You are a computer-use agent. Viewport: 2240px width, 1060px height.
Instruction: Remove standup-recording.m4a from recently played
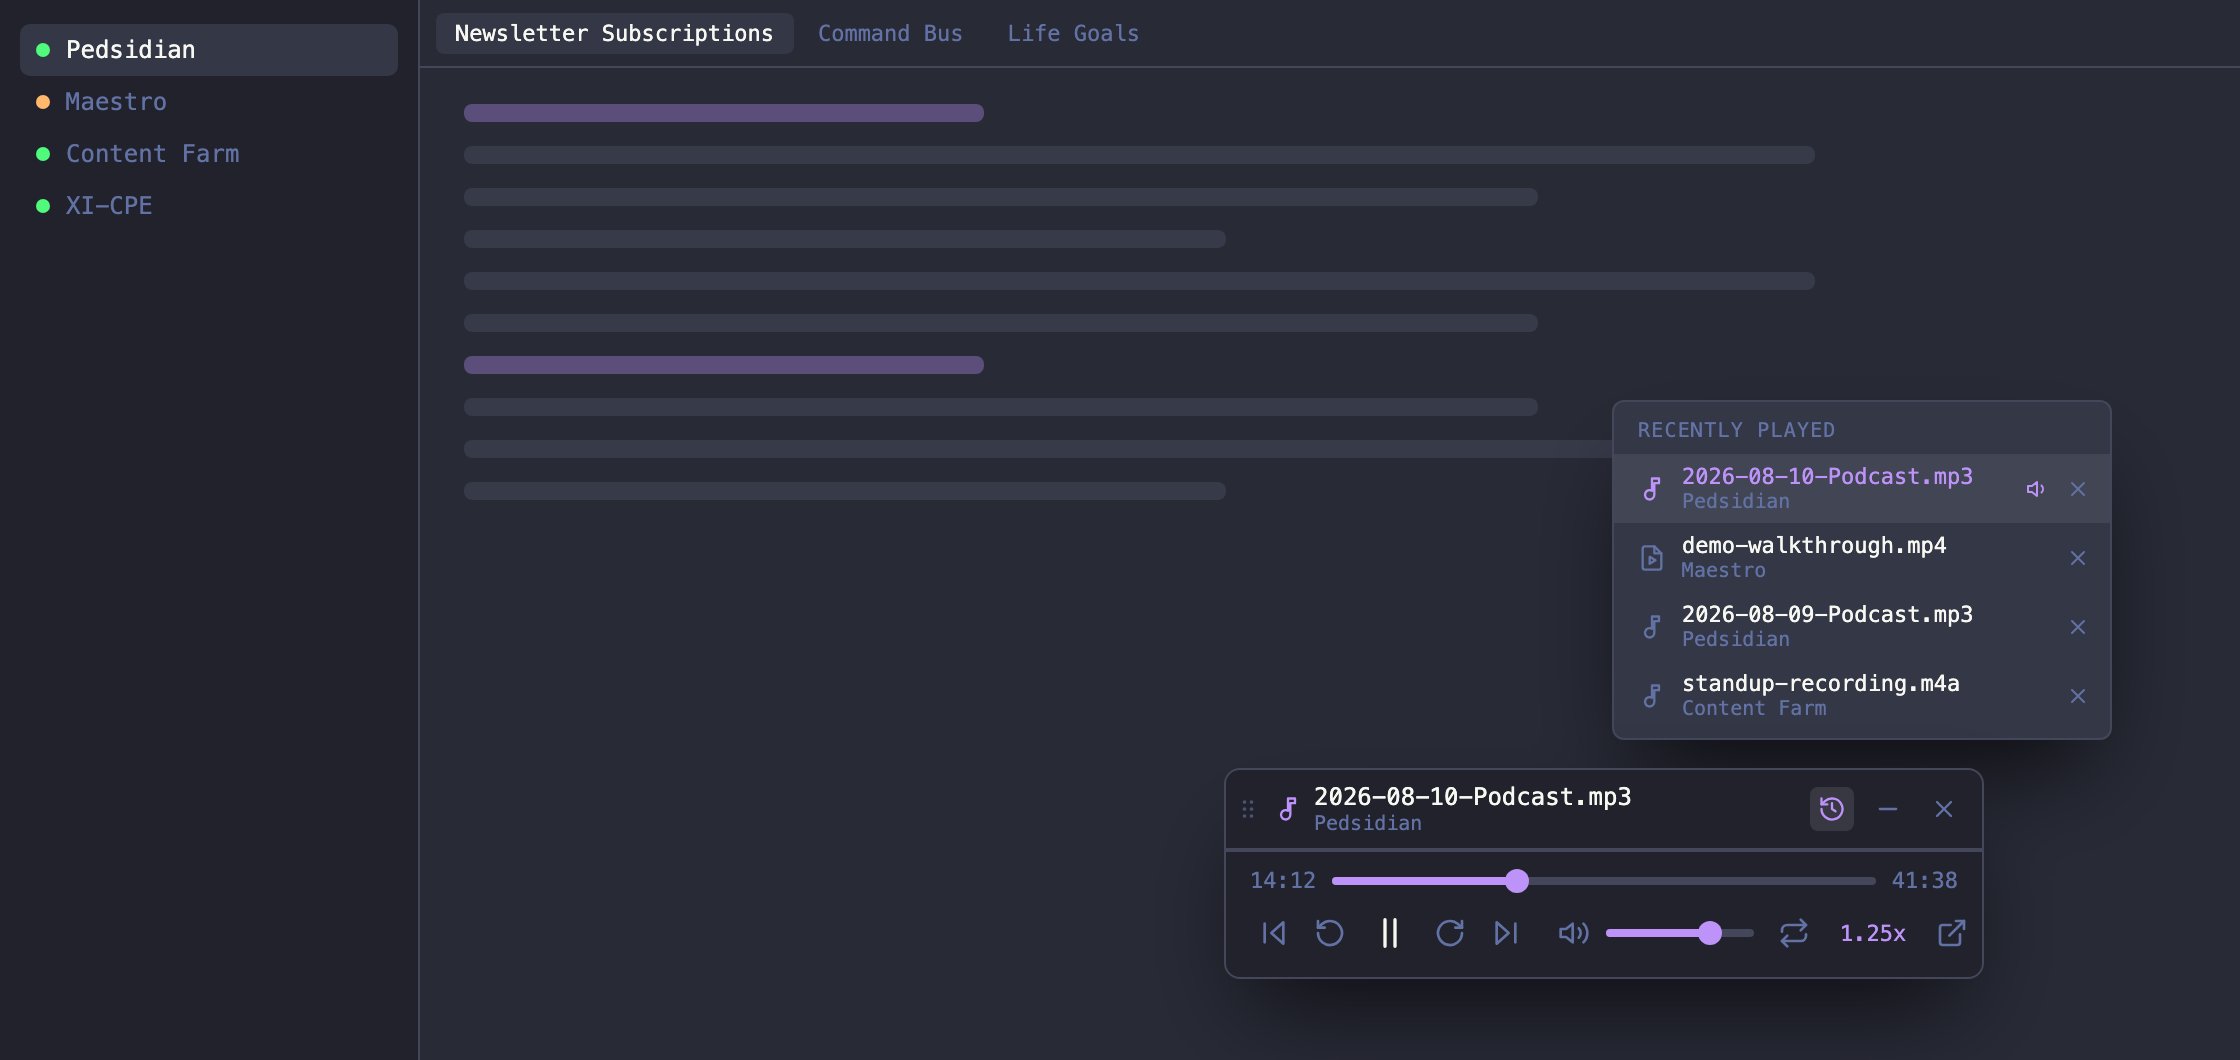[x=2078, y=696]
